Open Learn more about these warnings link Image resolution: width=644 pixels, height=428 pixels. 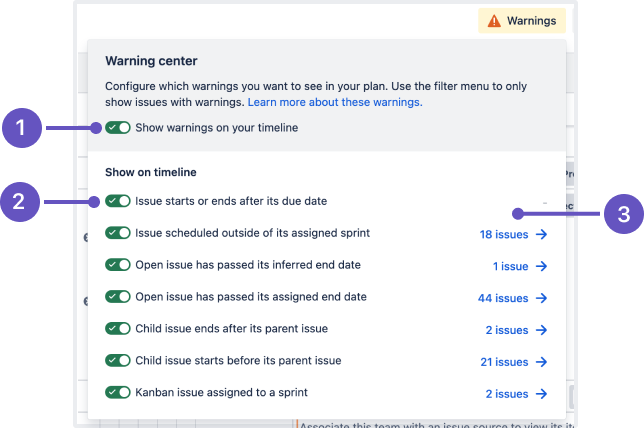tap(335, 102)
